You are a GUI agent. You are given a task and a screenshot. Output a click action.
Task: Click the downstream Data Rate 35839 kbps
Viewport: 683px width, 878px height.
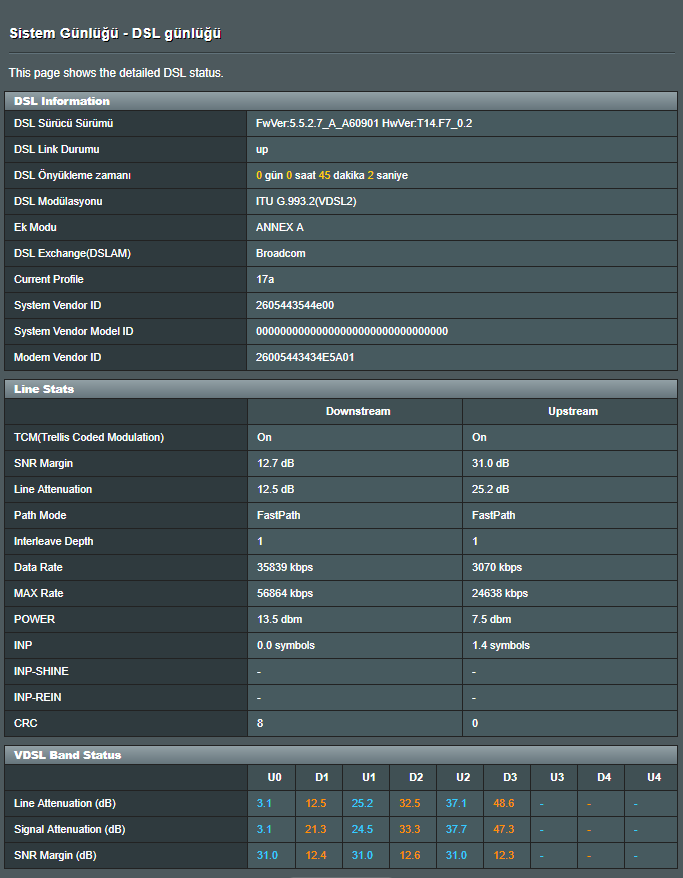click(284, 567)
